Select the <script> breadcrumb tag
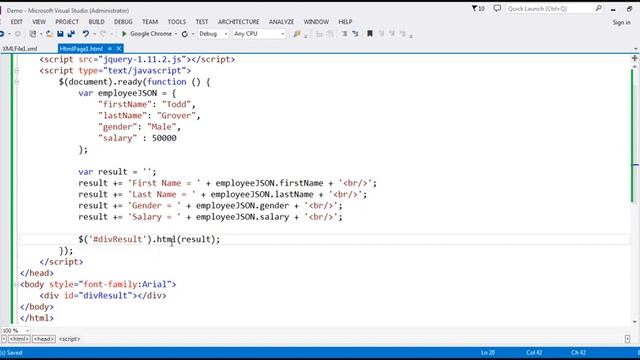 [x=69, y=339]
